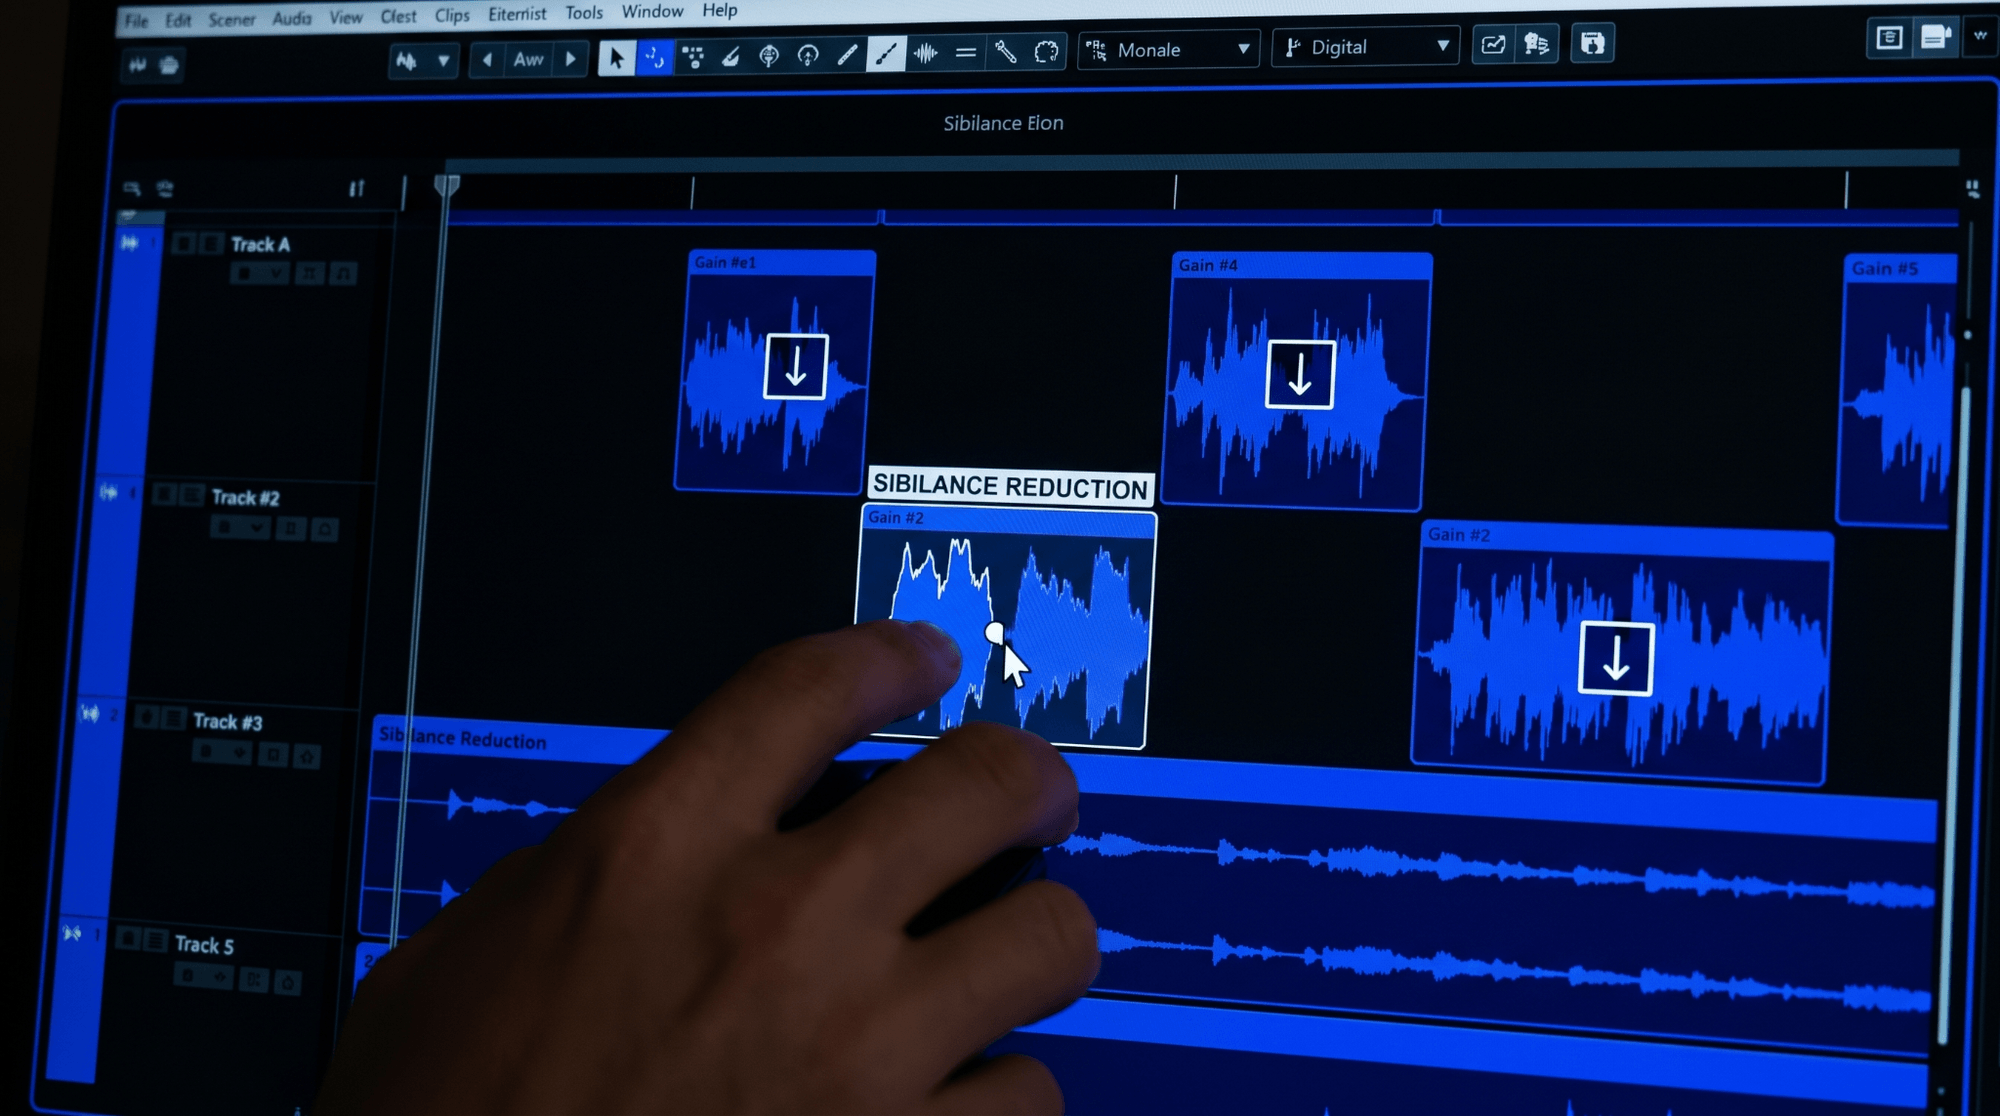2000x1116 pixels.
Task: Open the Window menu
Action: tap(652, 11)
